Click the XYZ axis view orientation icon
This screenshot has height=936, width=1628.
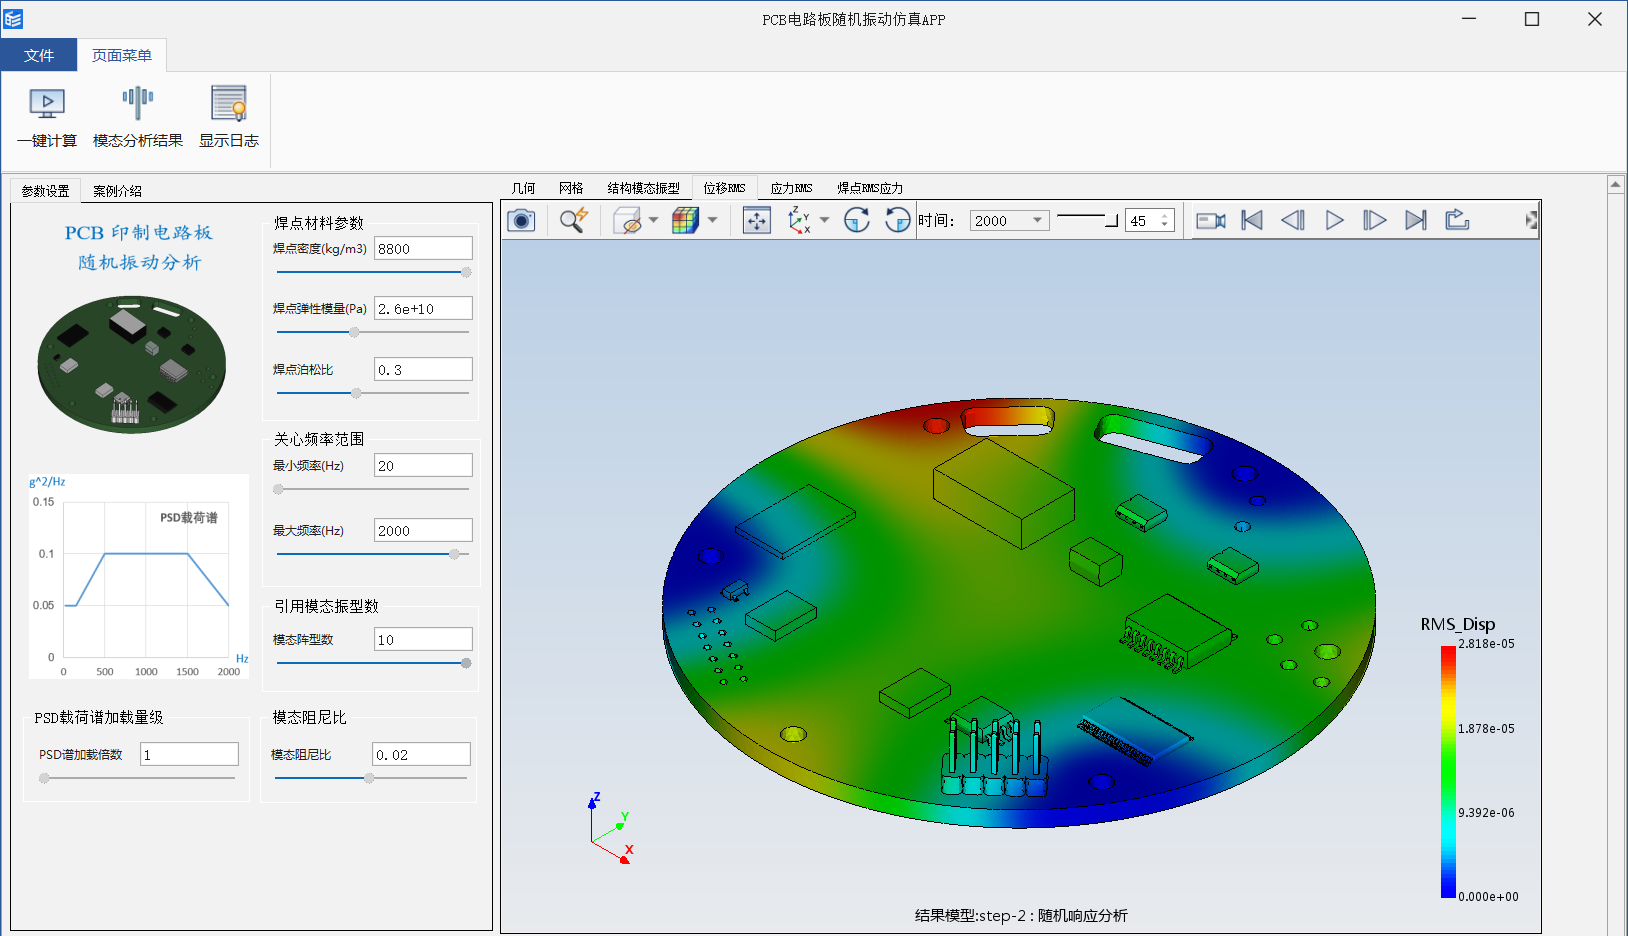[x=800, y=220]
